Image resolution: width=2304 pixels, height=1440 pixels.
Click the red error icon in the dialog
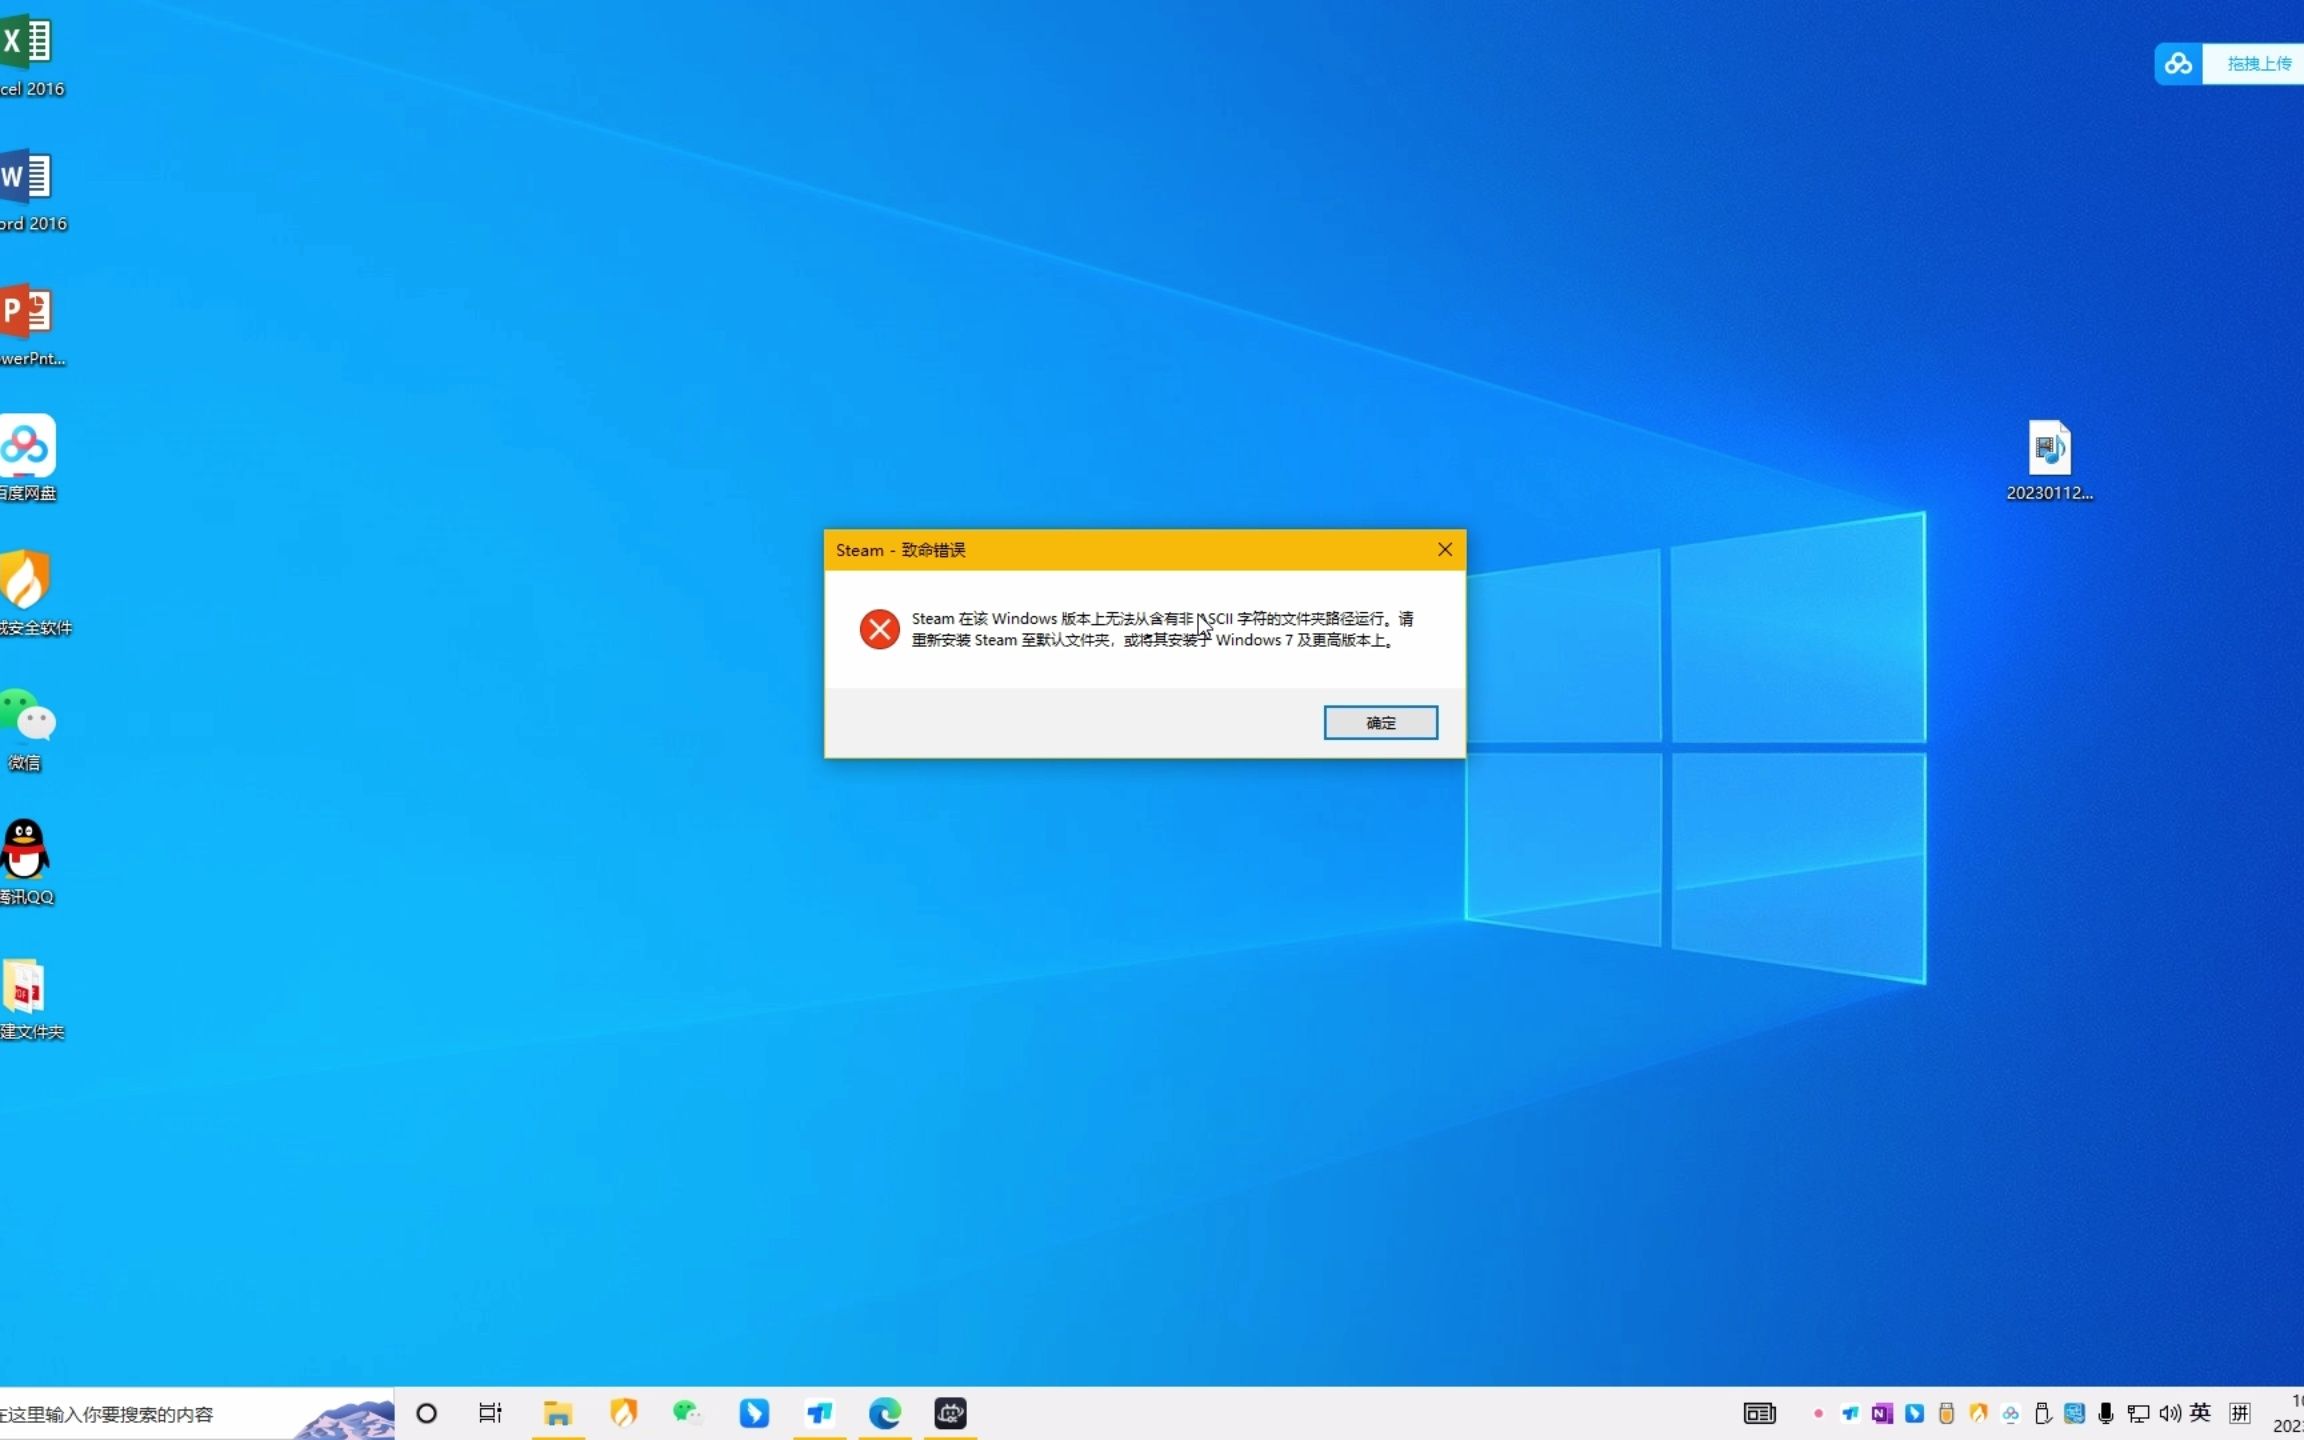879,629
